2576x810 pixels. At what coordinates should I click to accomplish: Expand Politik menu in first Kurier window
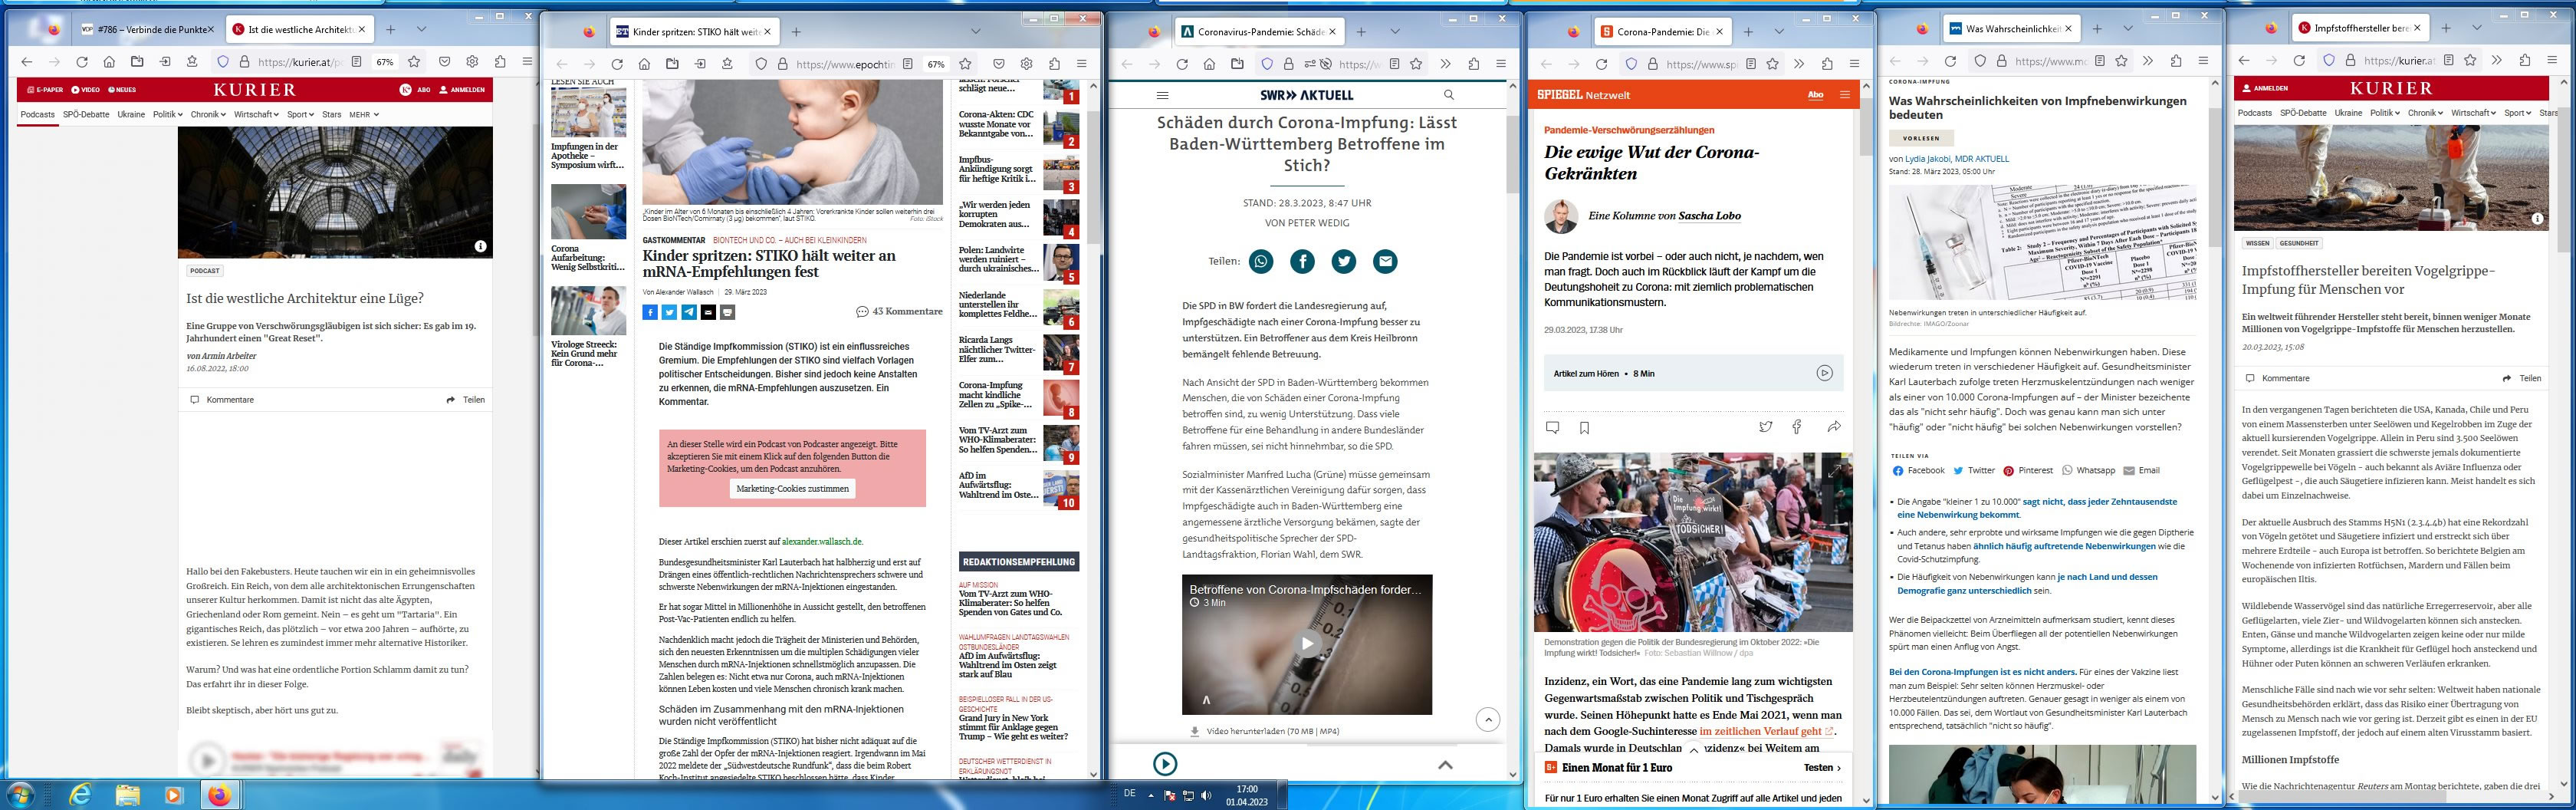point(167,115)
